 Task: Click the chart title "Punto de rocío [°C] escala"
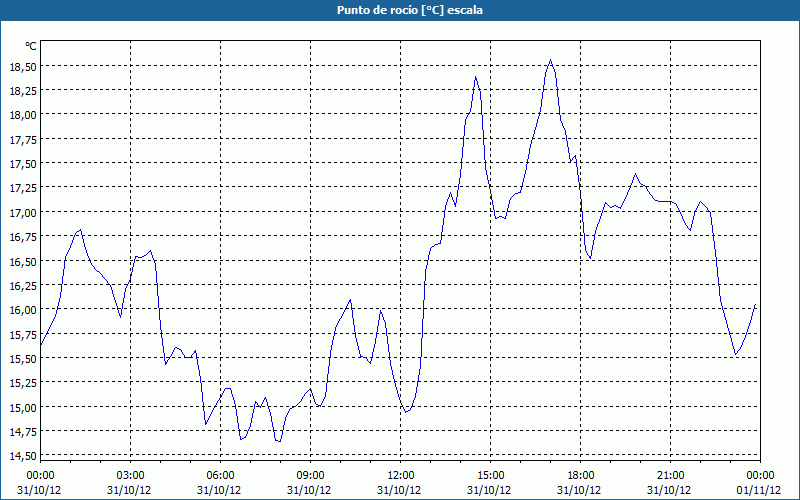coord(410,10)
